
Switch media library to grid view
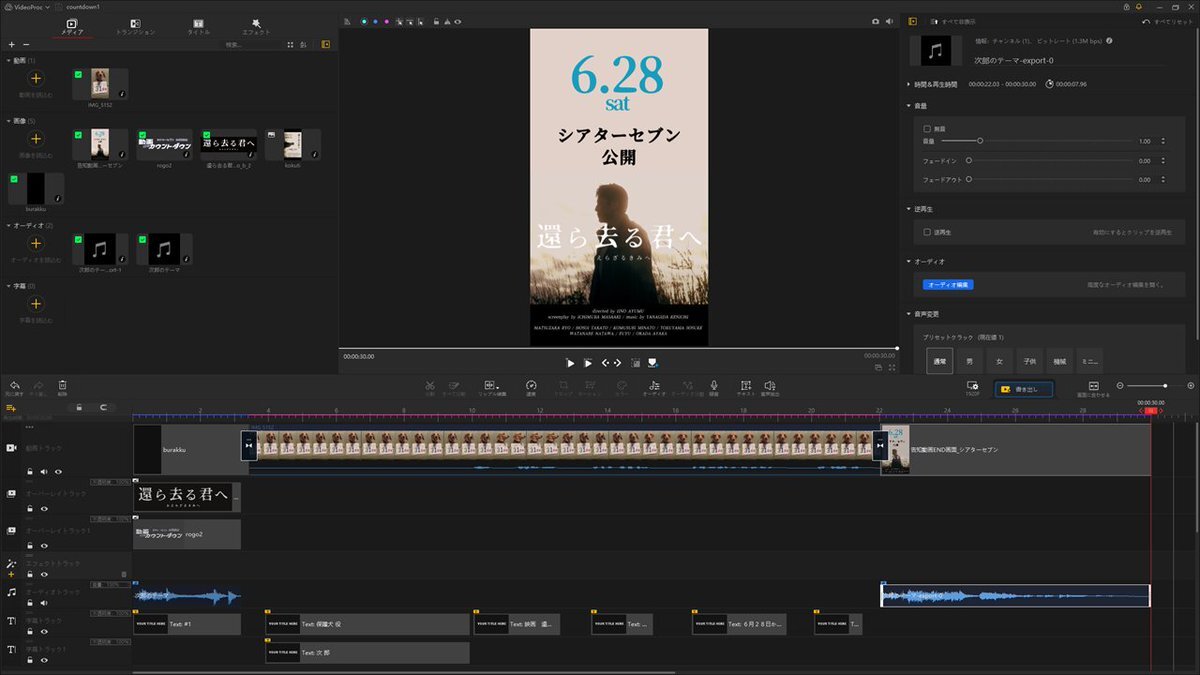pos(290,45)
